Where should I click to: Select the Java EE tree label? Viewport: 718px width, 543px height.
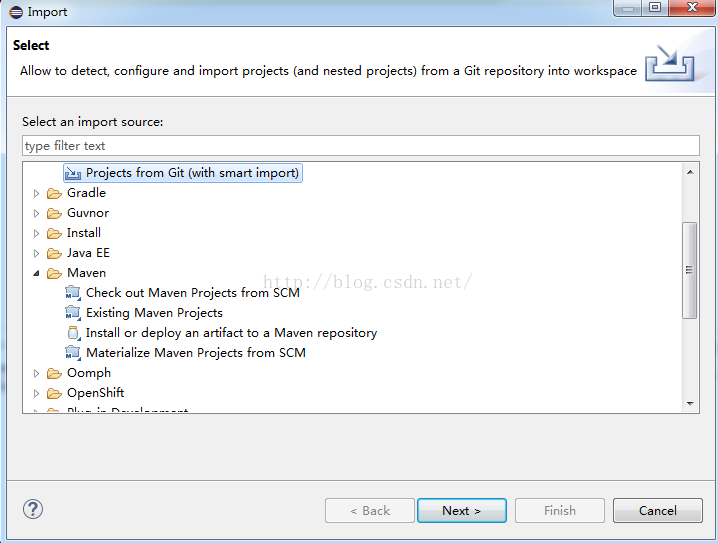pos(88,253)
